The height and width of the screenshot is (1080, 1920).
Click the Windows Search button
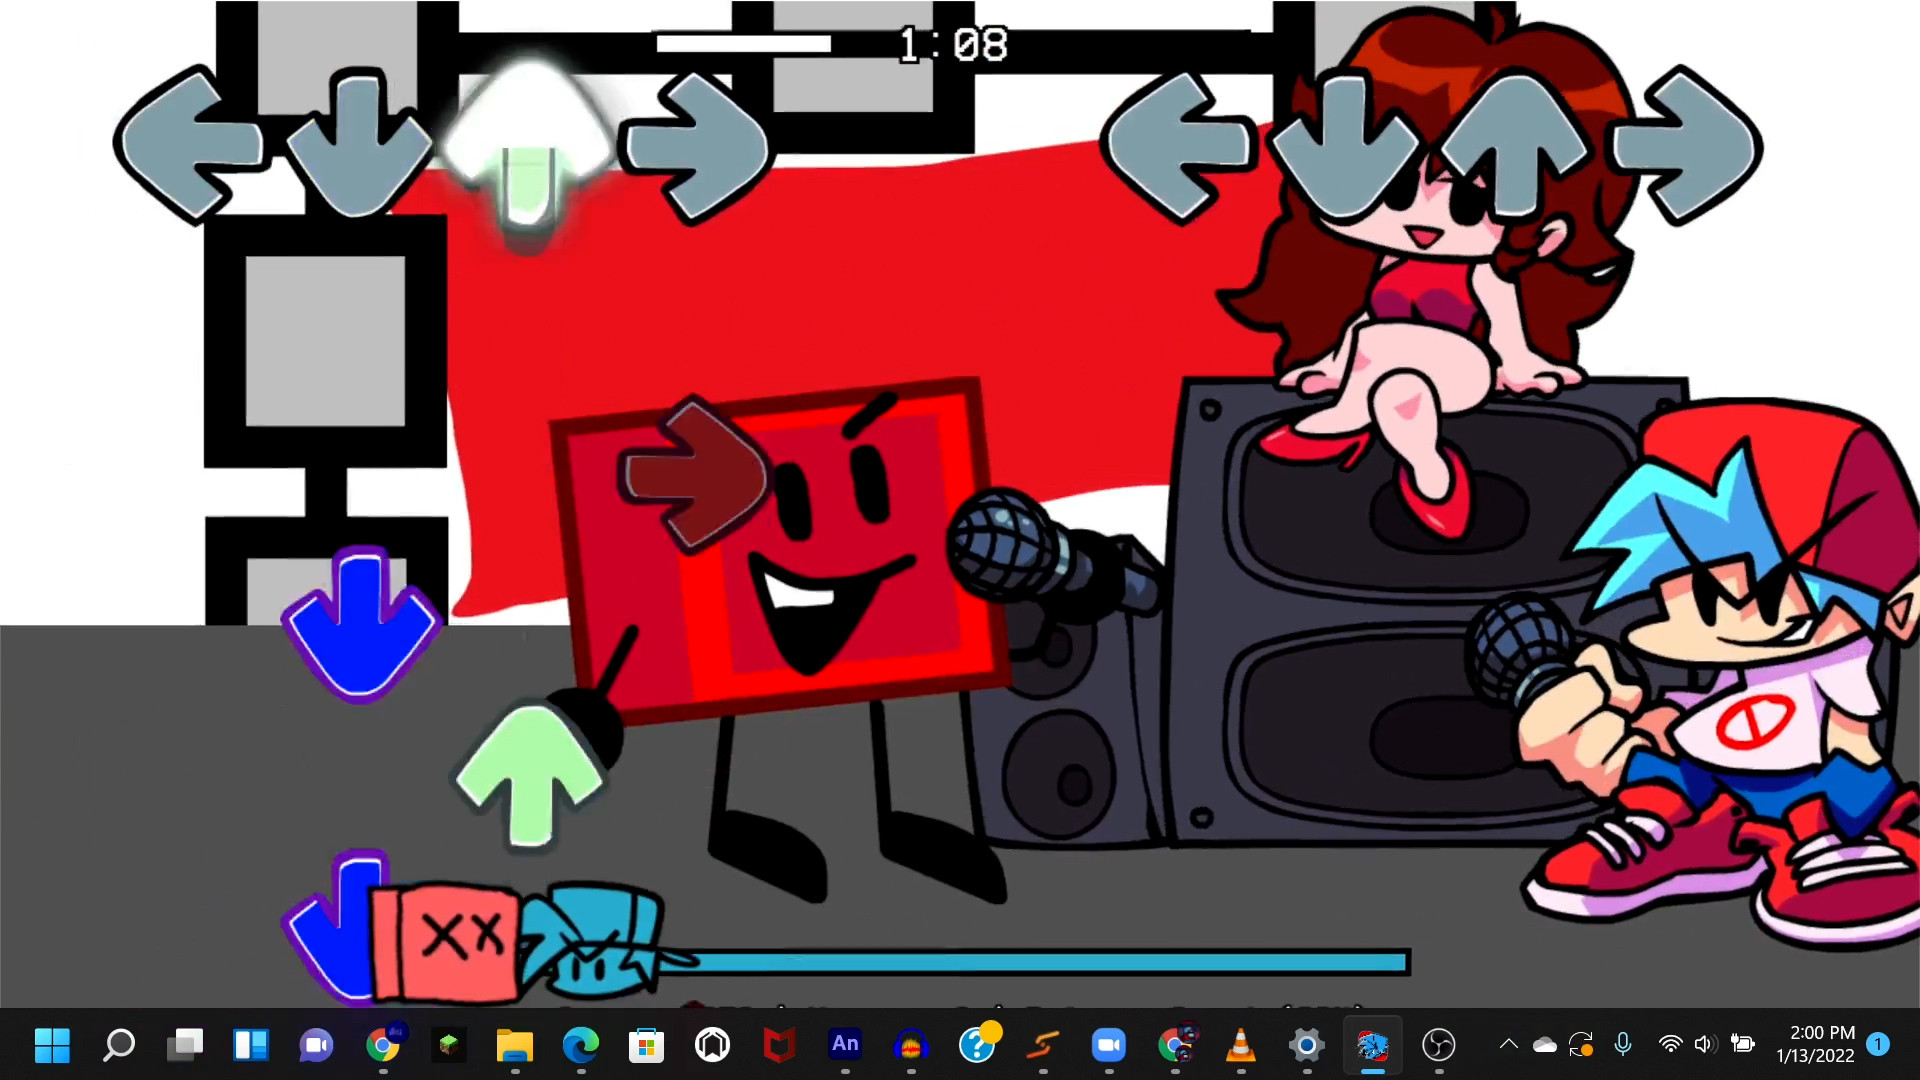pos(119,1046)
